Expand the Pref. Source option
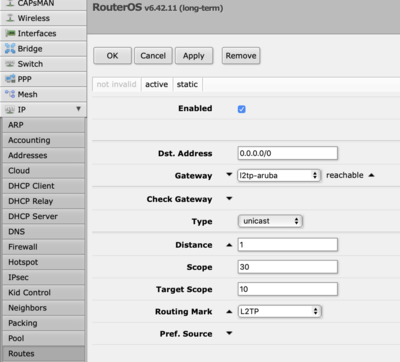 click(x=229, y=333)
